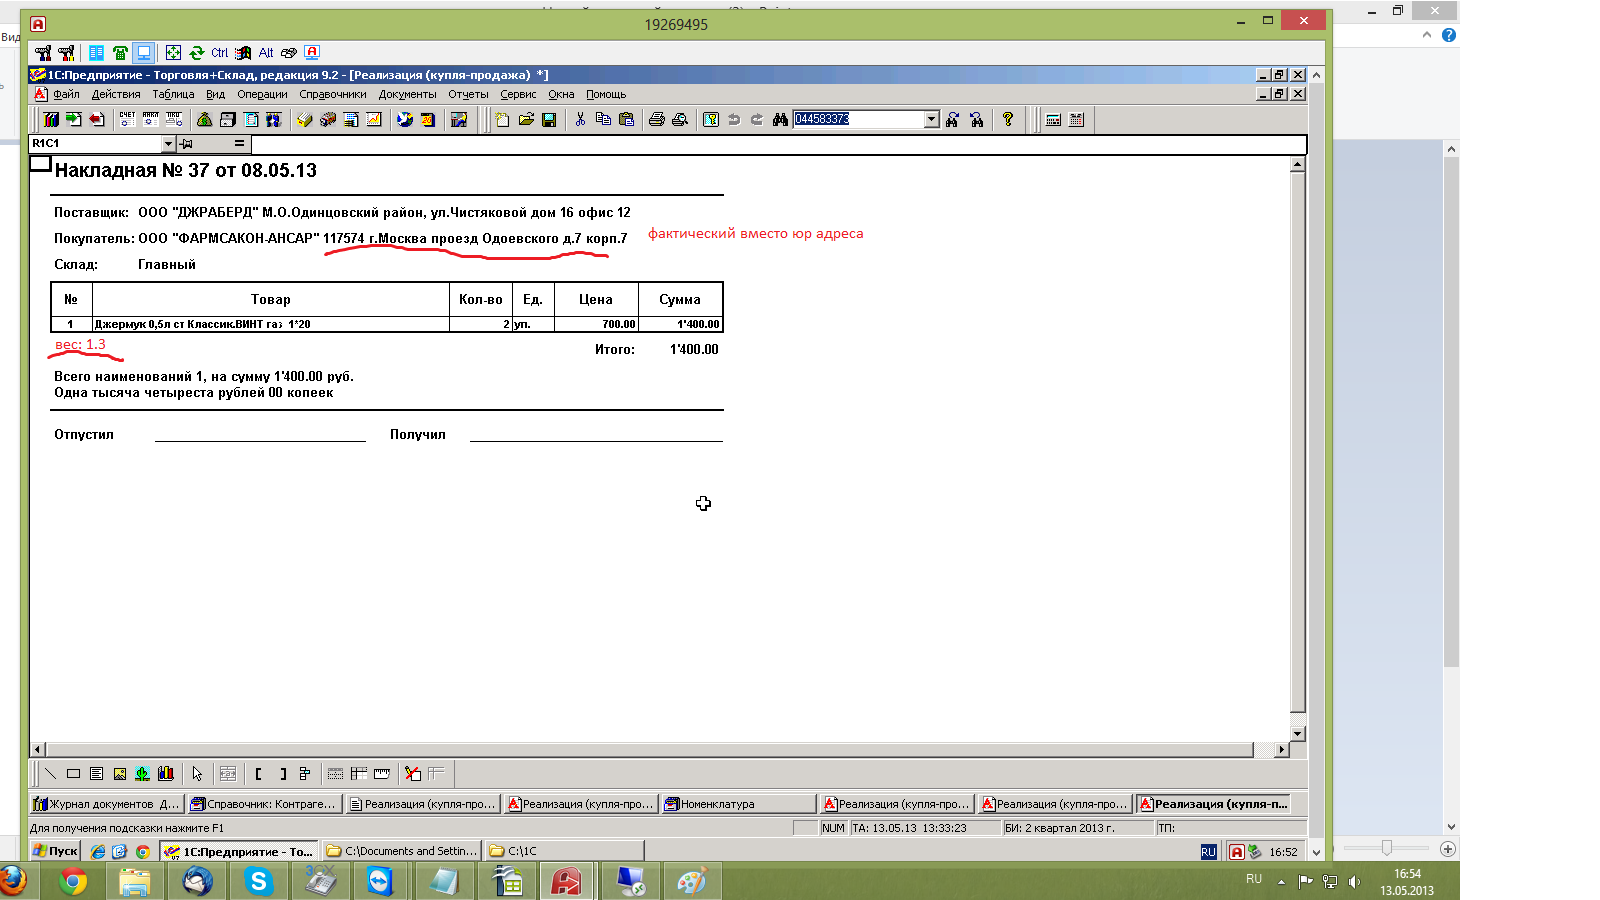Click the Print icon in the toolbar
1600x900 pixels.
coord(656,120)
